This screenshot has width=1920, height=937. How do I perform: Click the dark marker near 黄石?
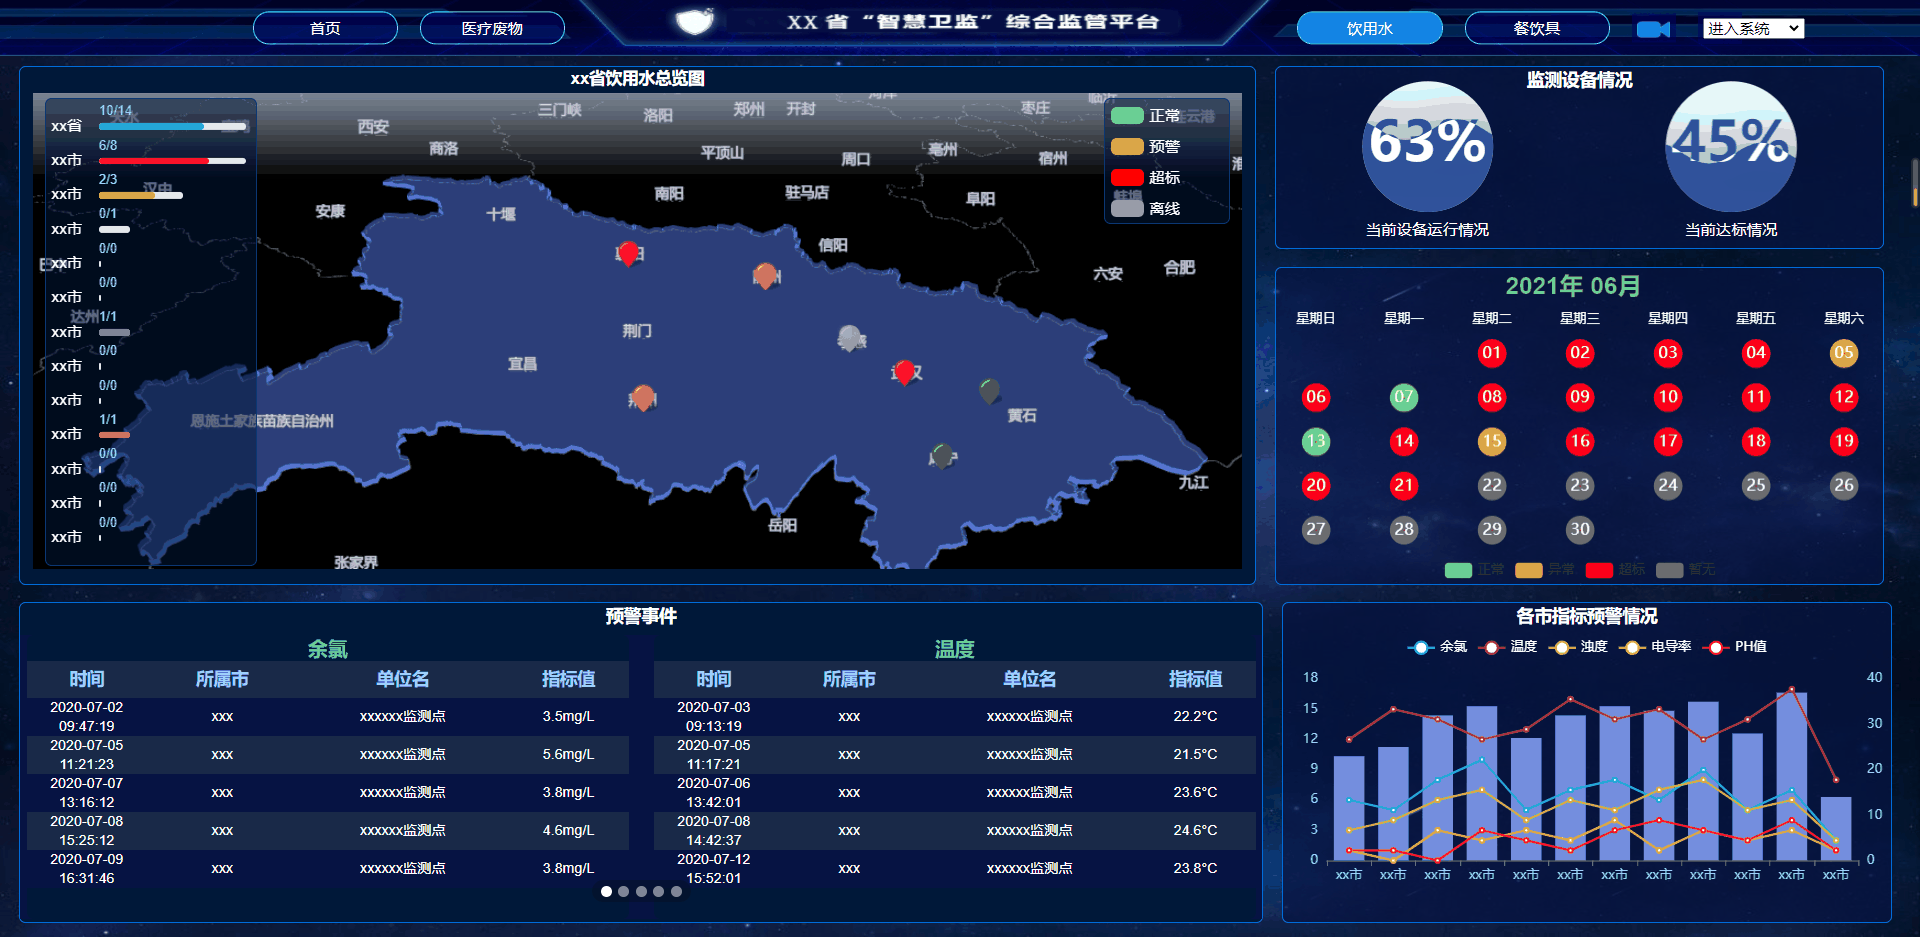(x=989, y=391)
